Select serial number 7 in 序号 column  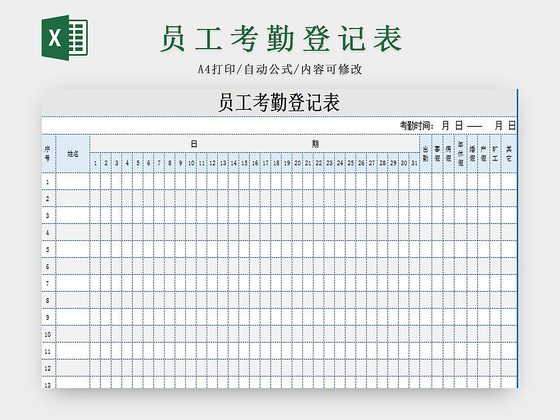click(48, 284)
